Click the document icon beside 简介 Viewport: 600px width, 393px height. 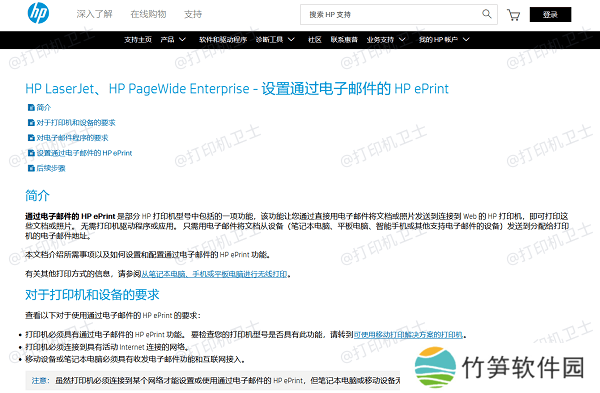(31, 108)
